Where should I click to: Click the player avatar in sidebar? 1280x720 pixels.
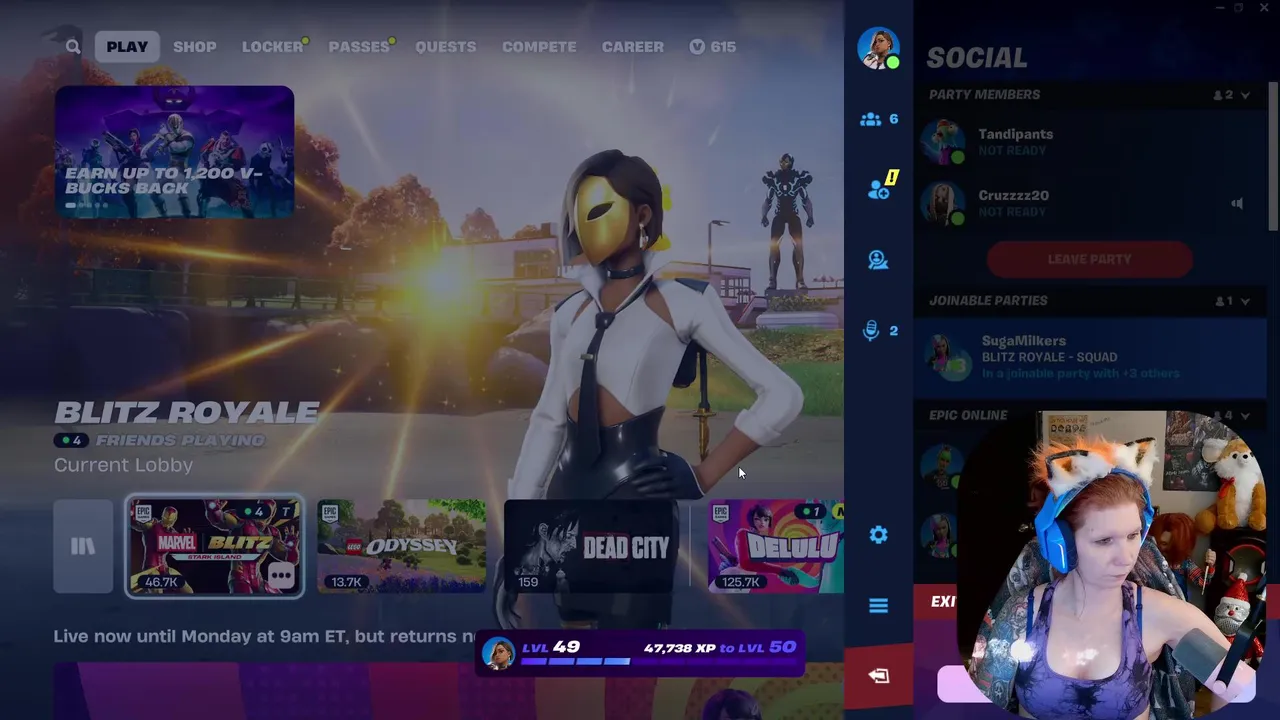point(878,48)
